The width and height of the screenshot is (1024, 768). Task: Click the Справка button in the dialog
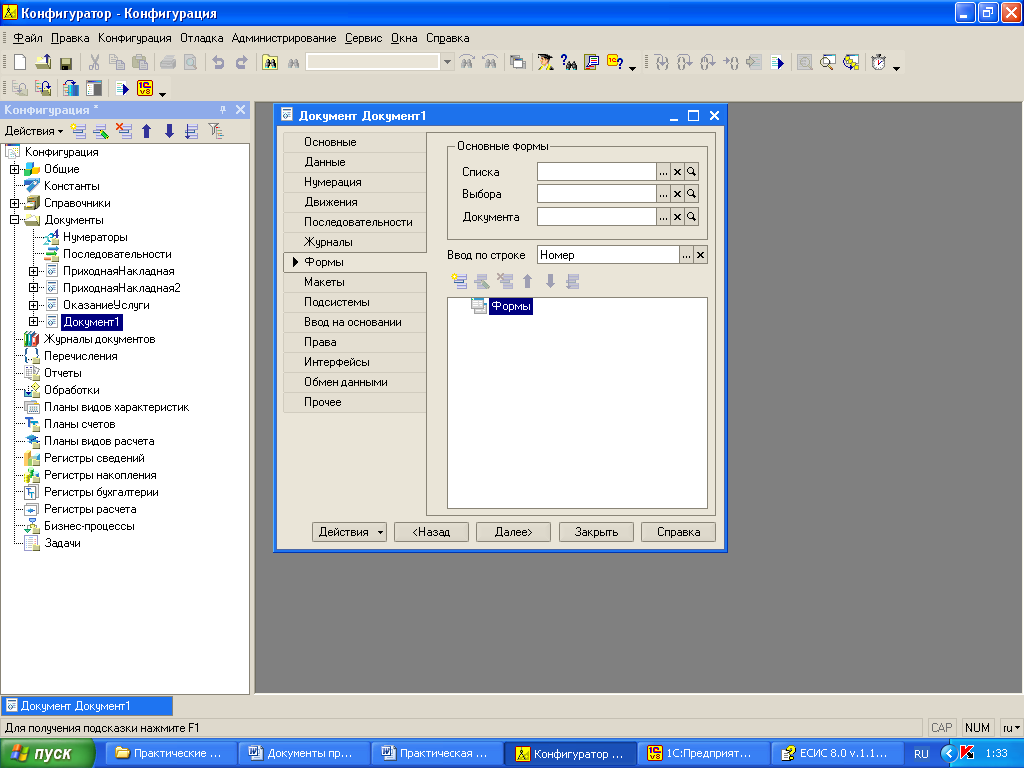tap(679, 532)
